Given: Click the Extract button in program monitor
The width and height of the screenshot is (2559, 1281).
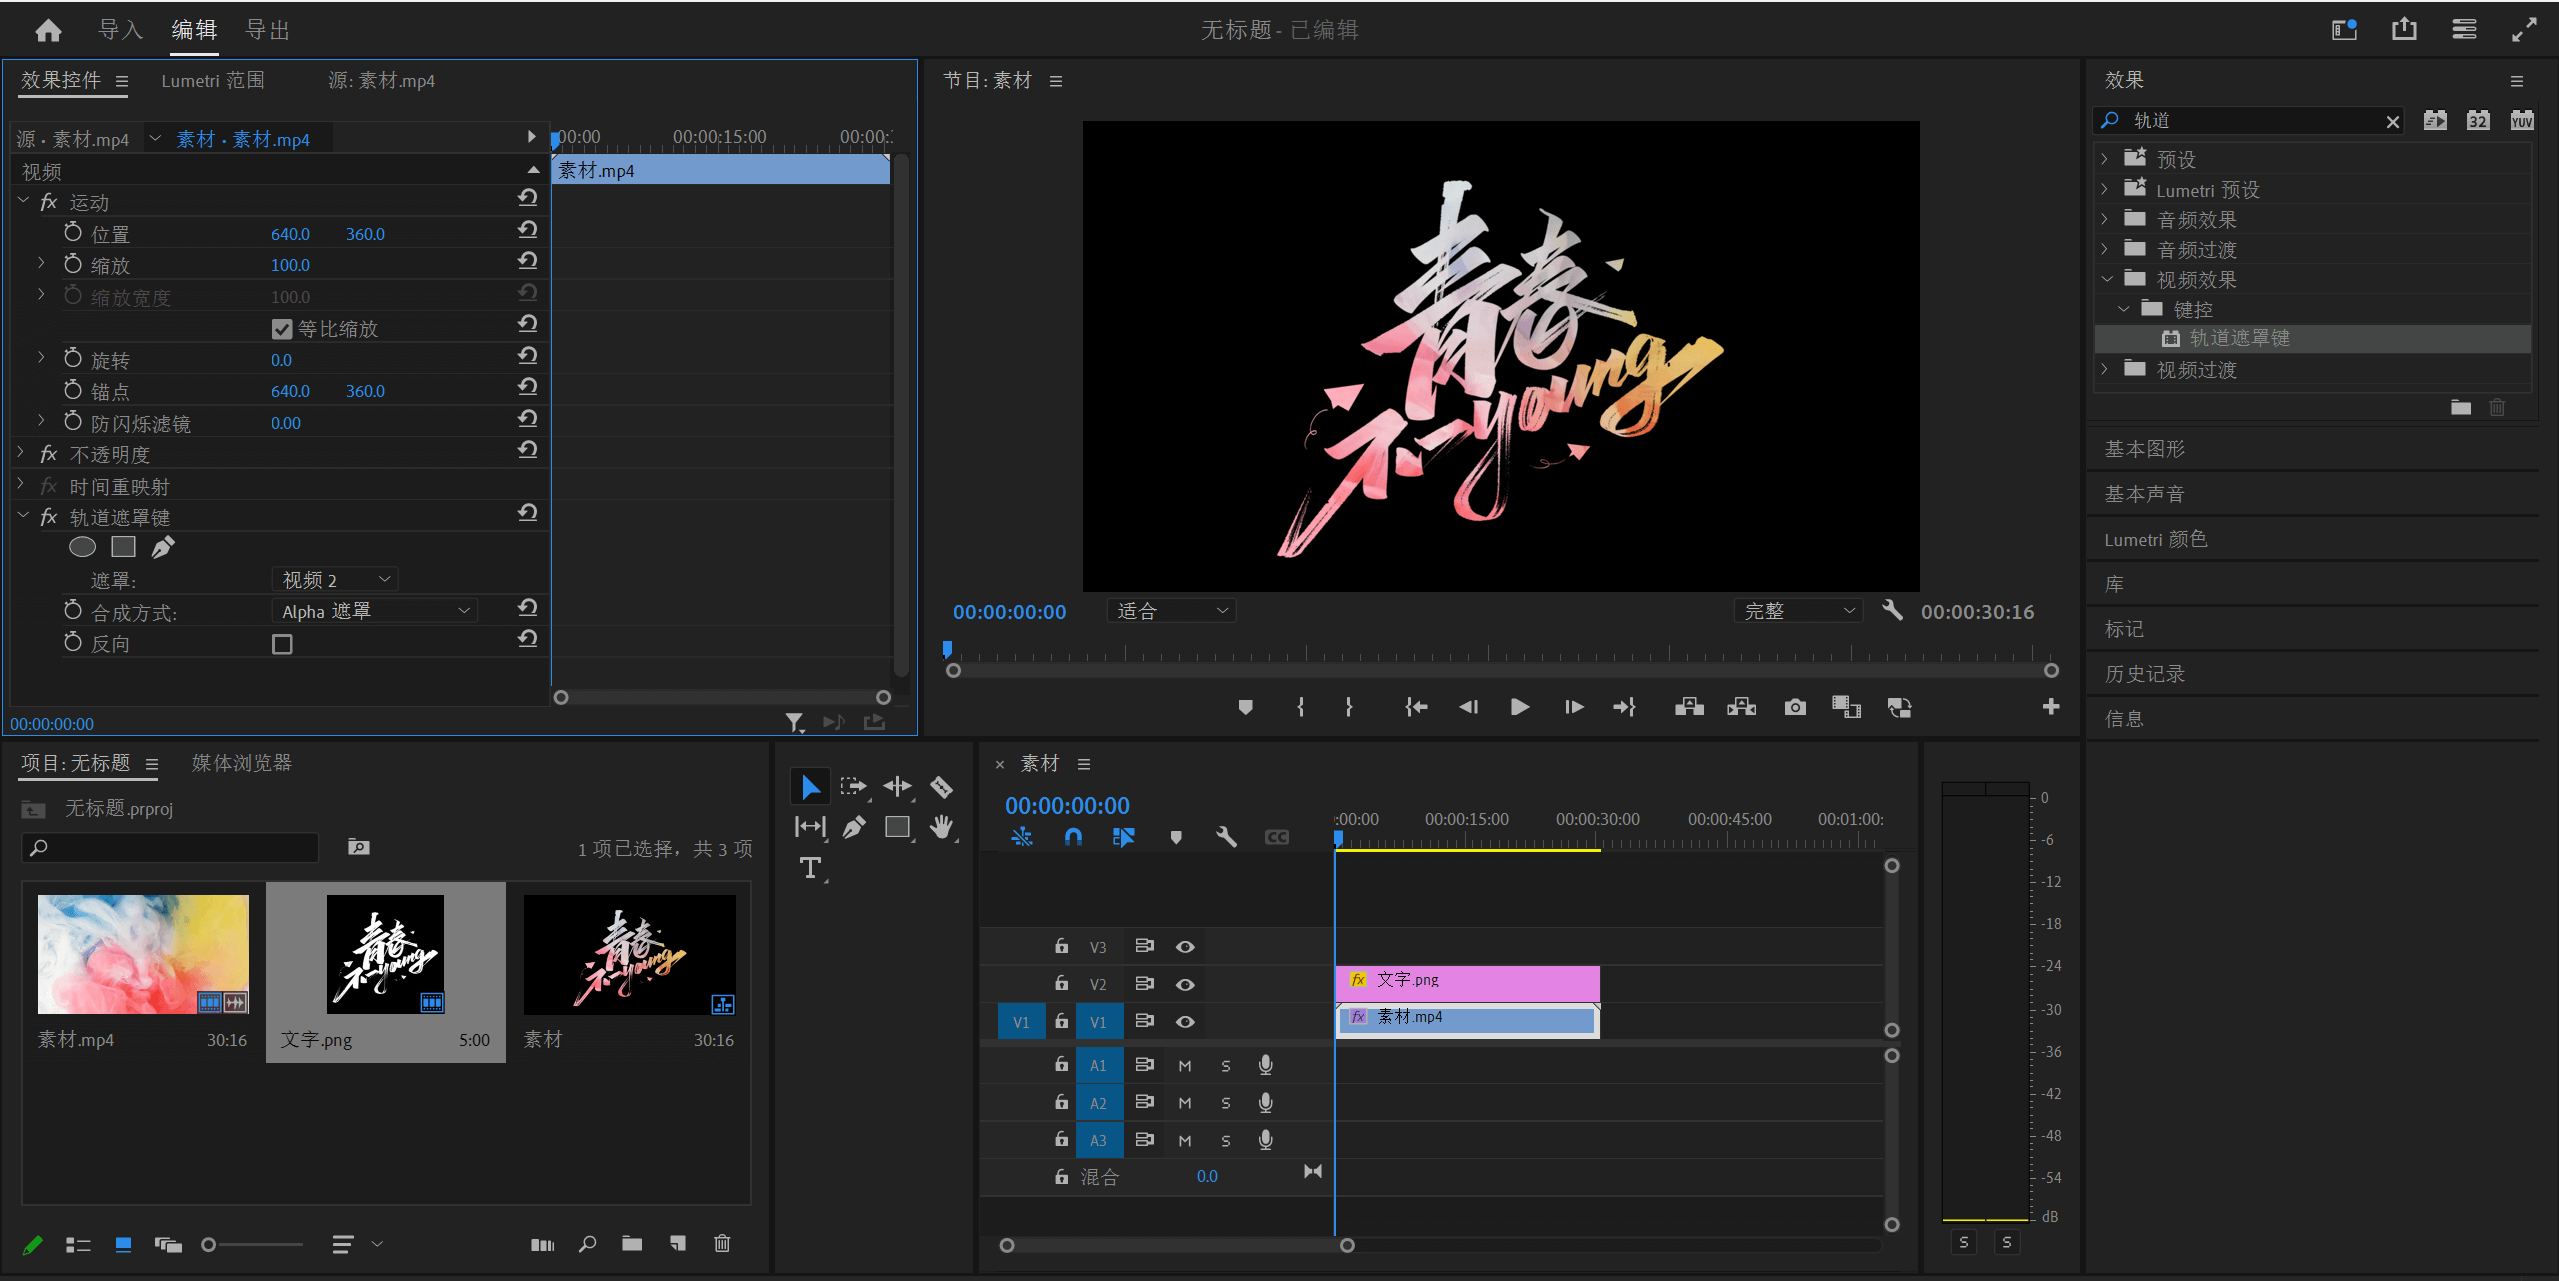Looking at the screenshot, I should coord(1741,707).
